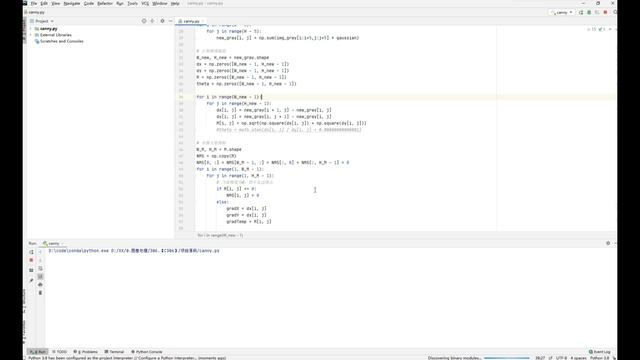
Task: Click Print icon in Run console
Action: point(40,284)
